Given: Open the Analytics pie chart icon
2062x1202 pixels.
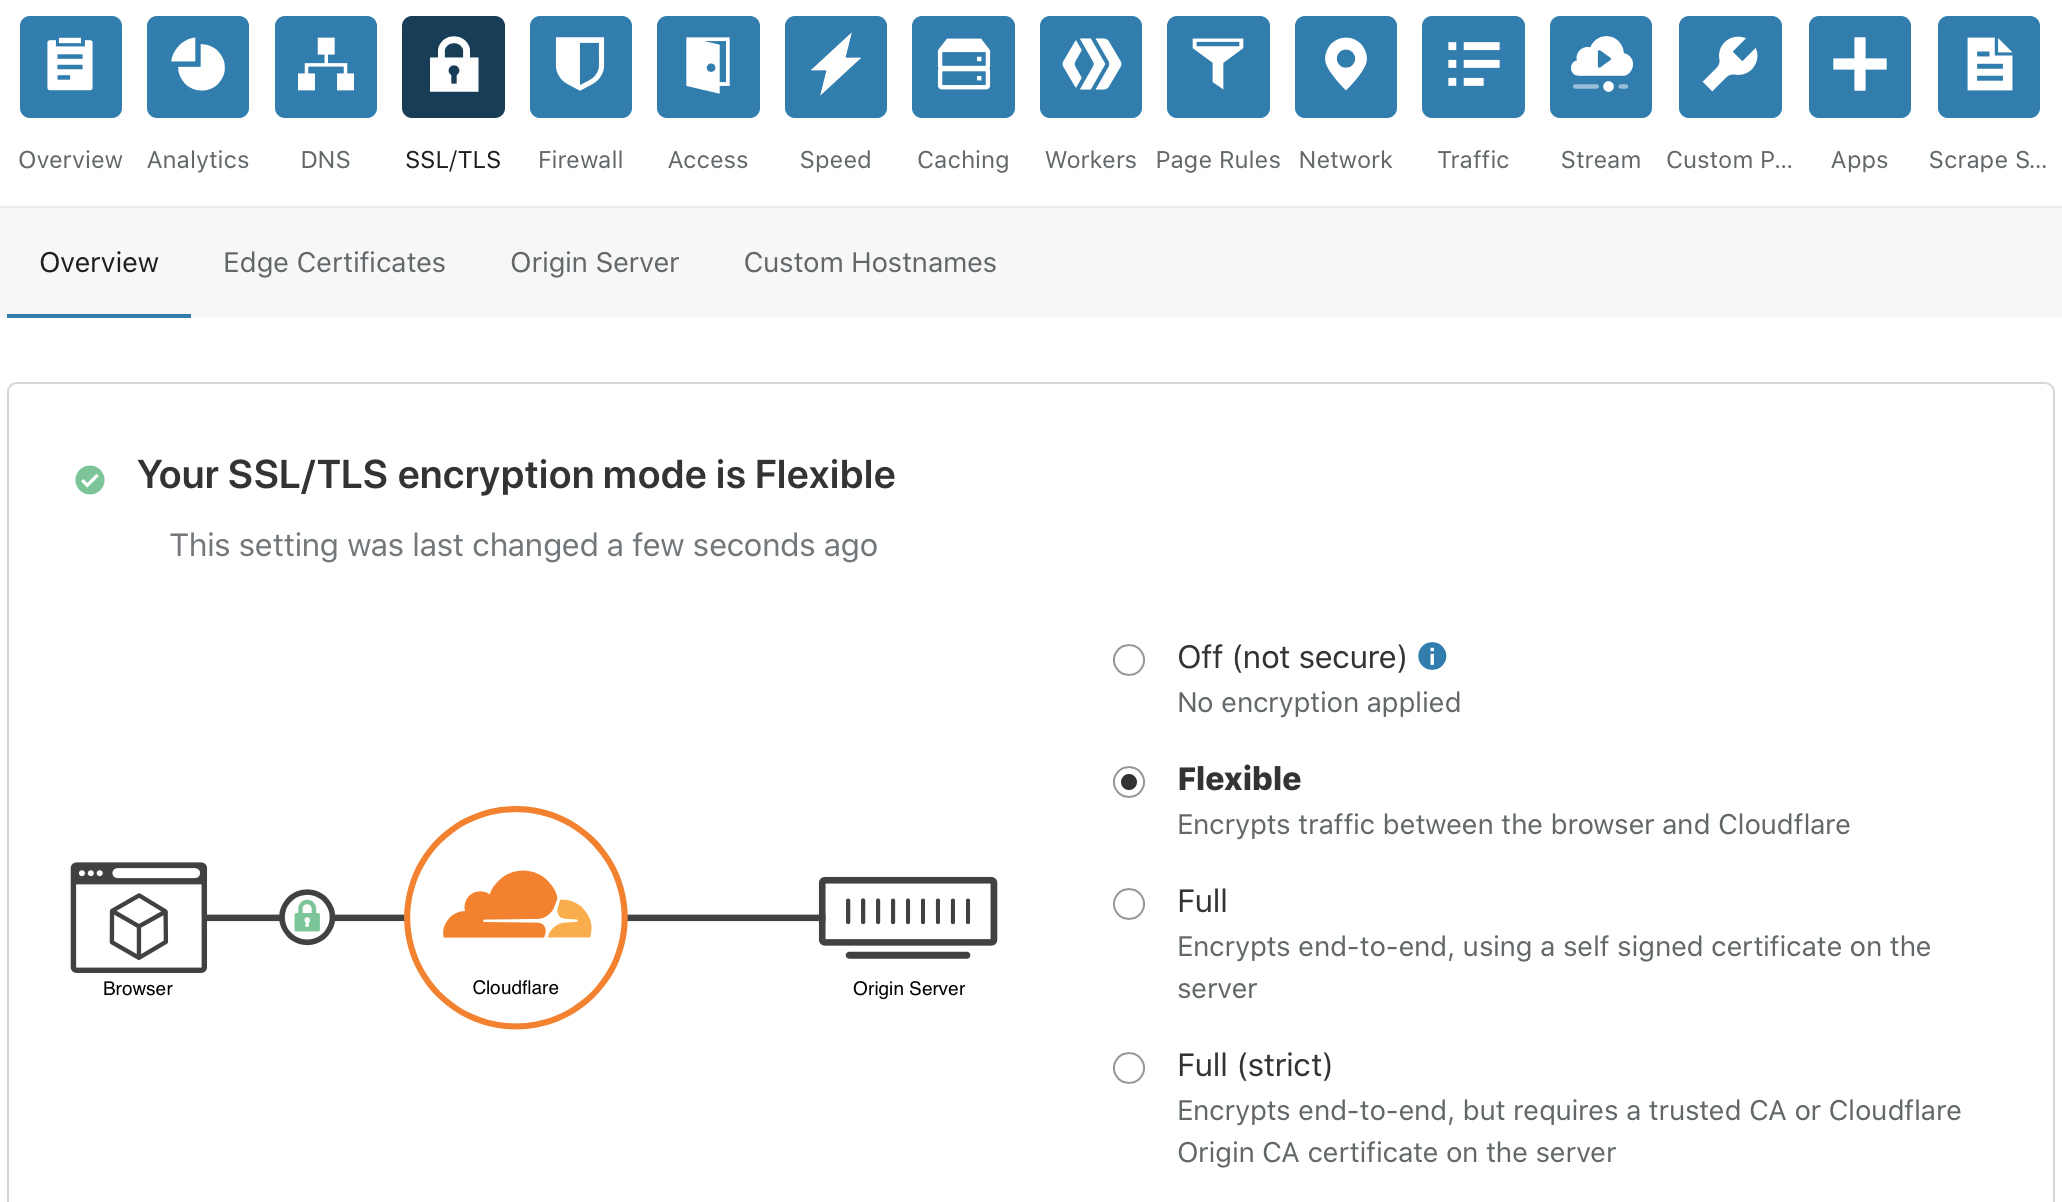Looking at the screenshot, I should click(x=198, y=67).
